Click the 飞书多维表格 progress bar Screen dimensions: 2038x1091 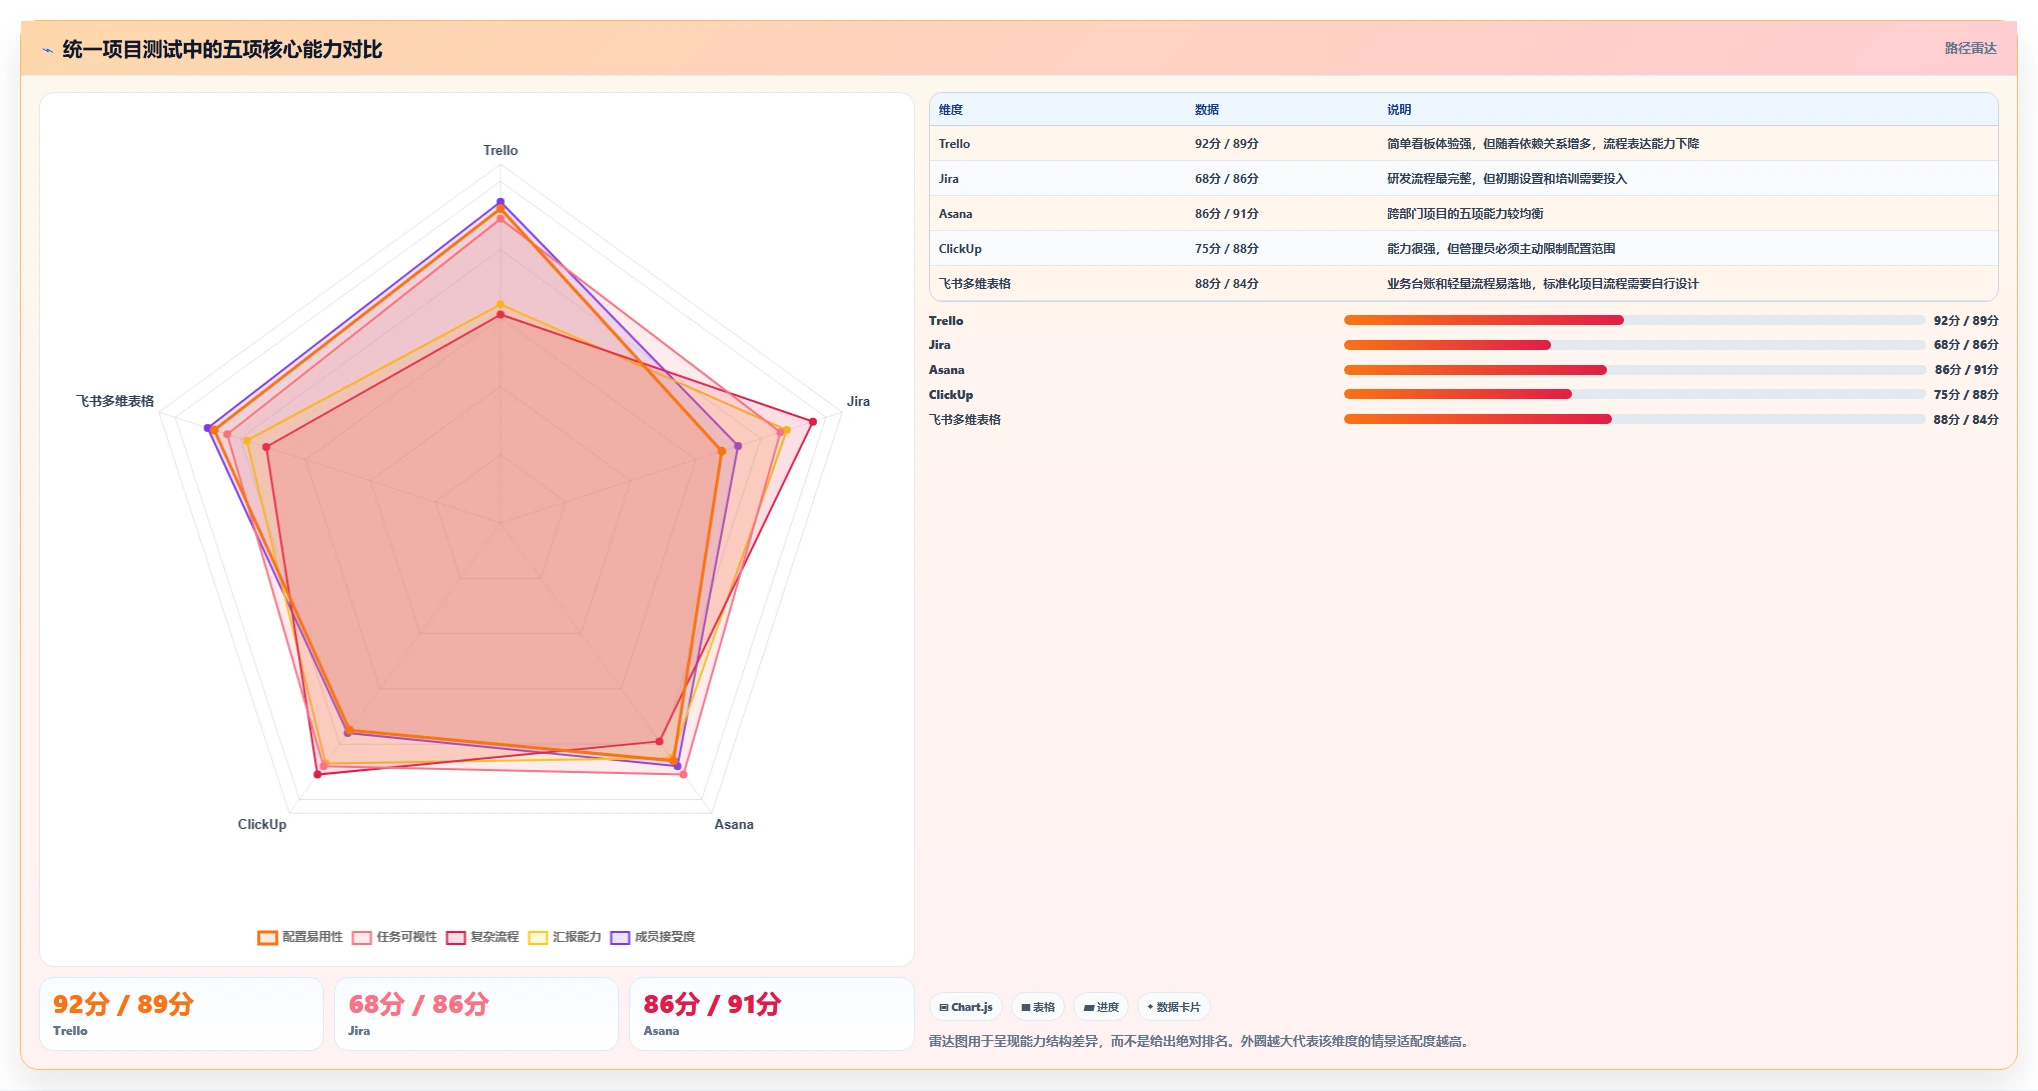click(1634, 419)
